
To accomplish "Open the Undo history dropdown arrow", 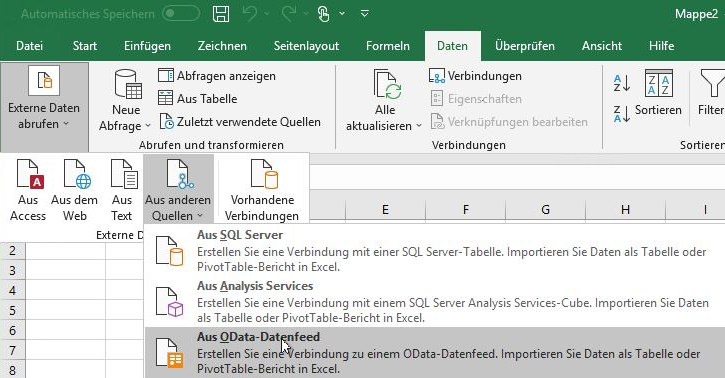I will point(267,14).
